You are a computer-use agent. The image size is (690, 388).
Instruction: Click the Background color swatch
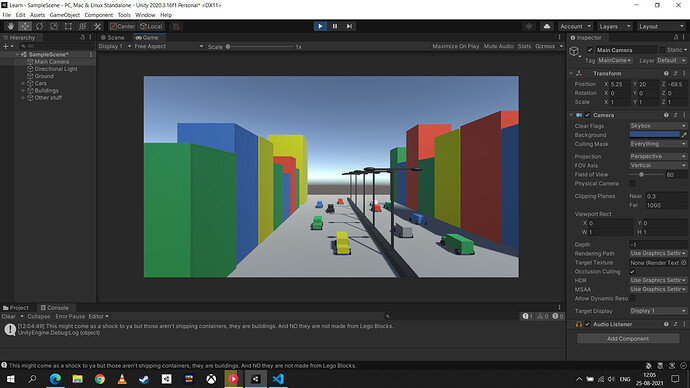click(x=654, y=135)
